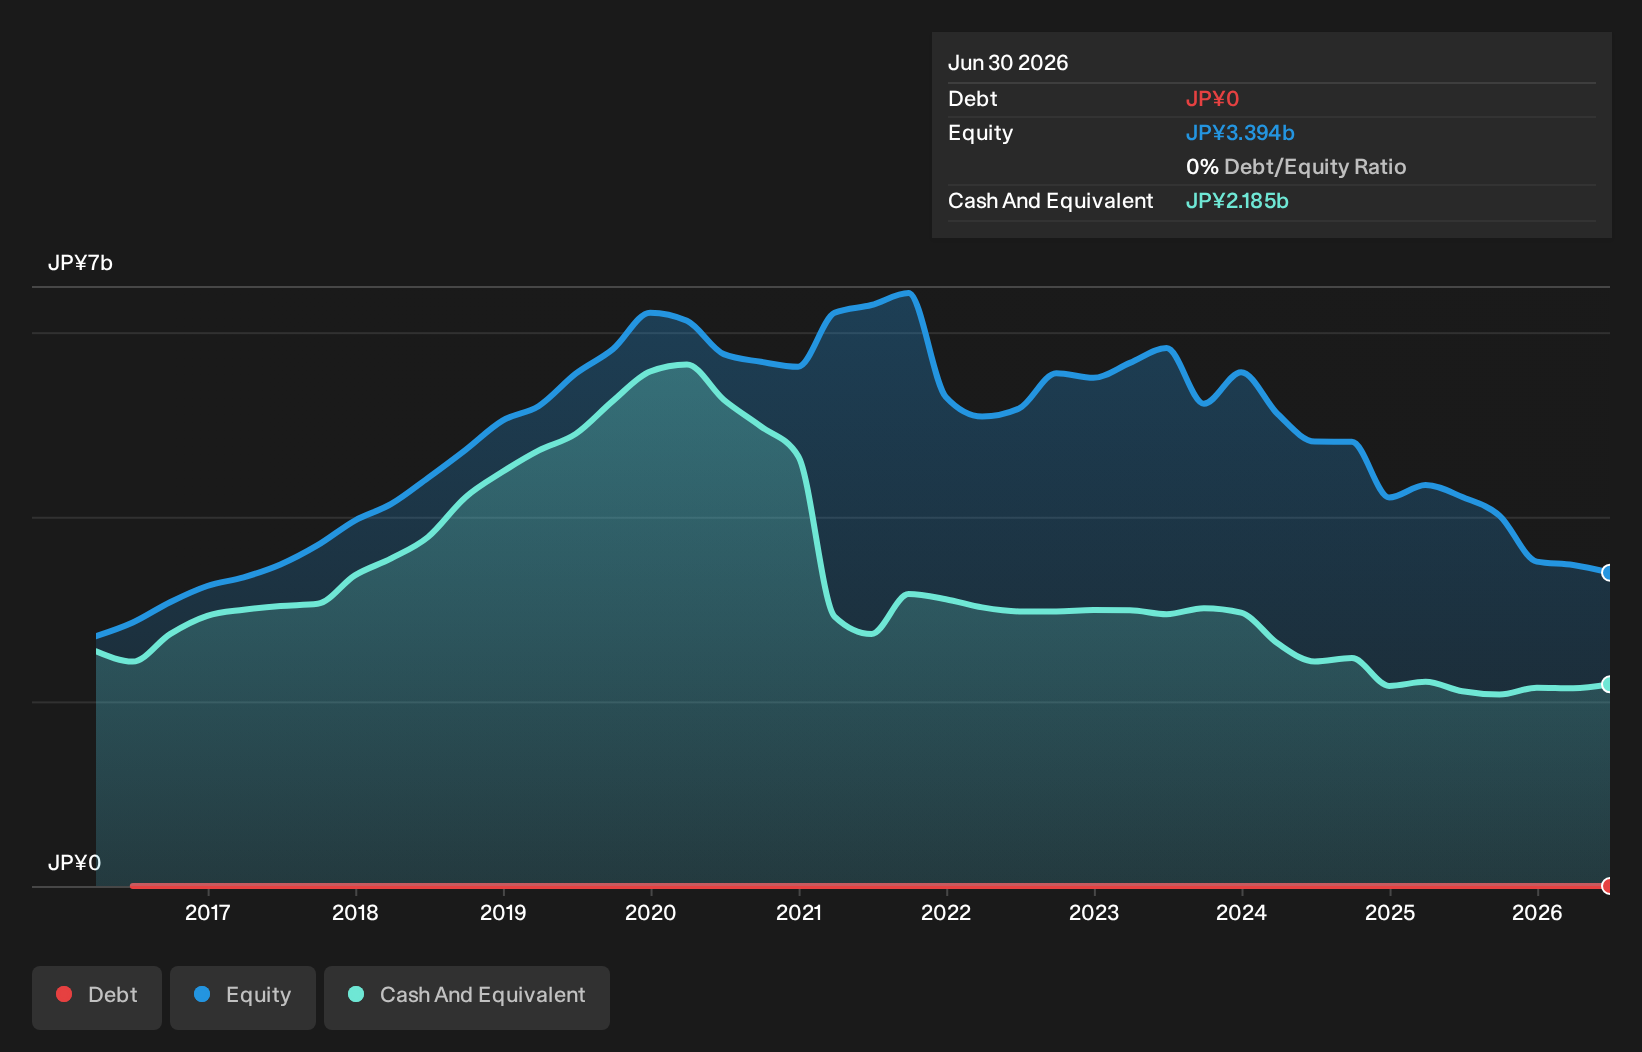
Task: Click the Debt row label in tooltip
Action: [x=973, y=99]
